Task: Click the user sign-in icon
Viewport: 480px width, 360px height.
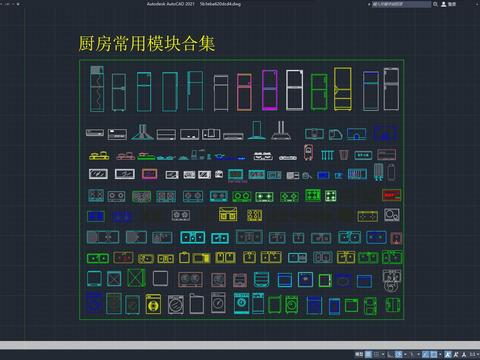Action: tap(444, 4)
